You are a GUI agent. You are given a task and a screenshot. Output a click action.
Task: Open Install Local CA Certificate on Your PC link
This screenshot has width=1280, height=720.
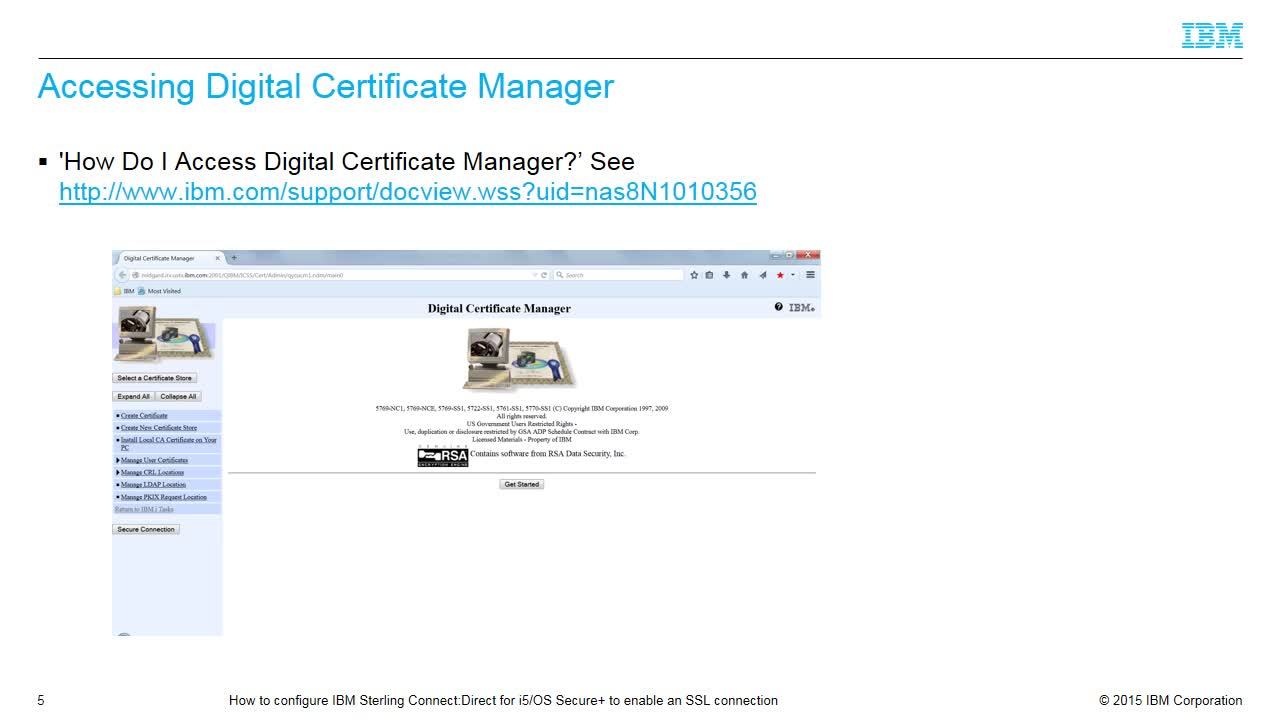(168, 444)
